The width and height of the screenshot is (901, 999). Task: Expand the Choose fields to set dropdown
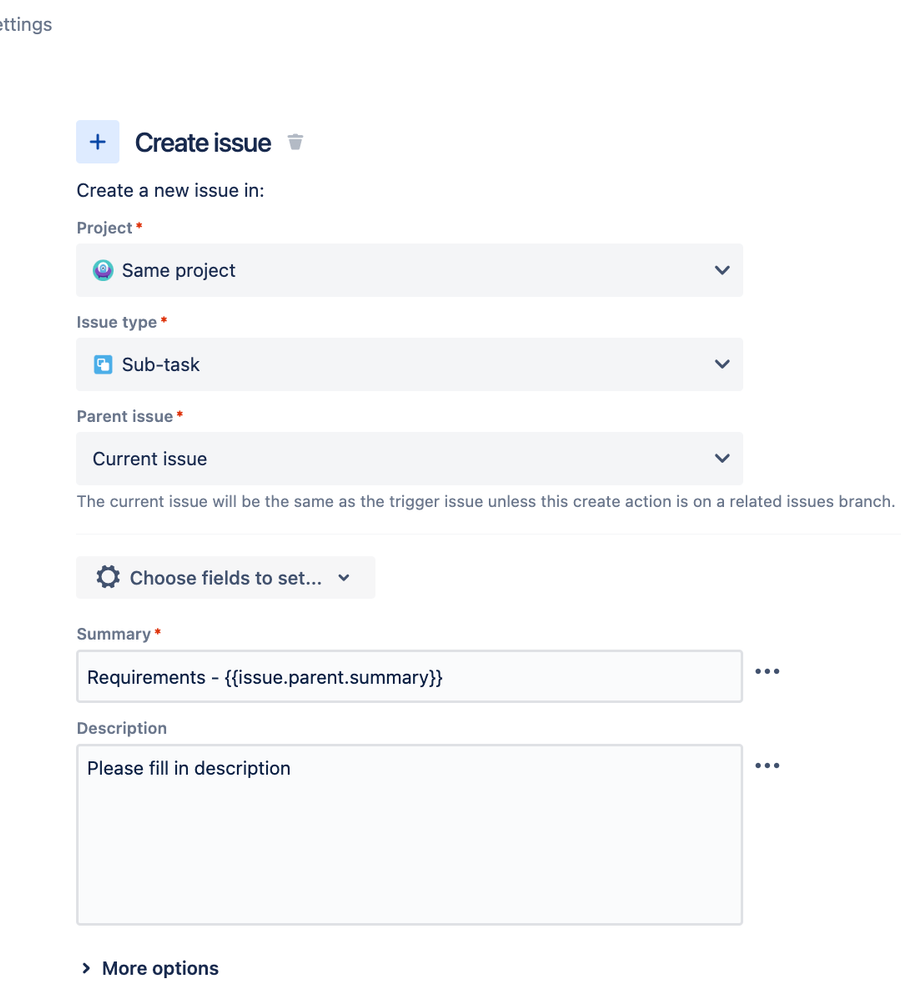pos(226,577)
